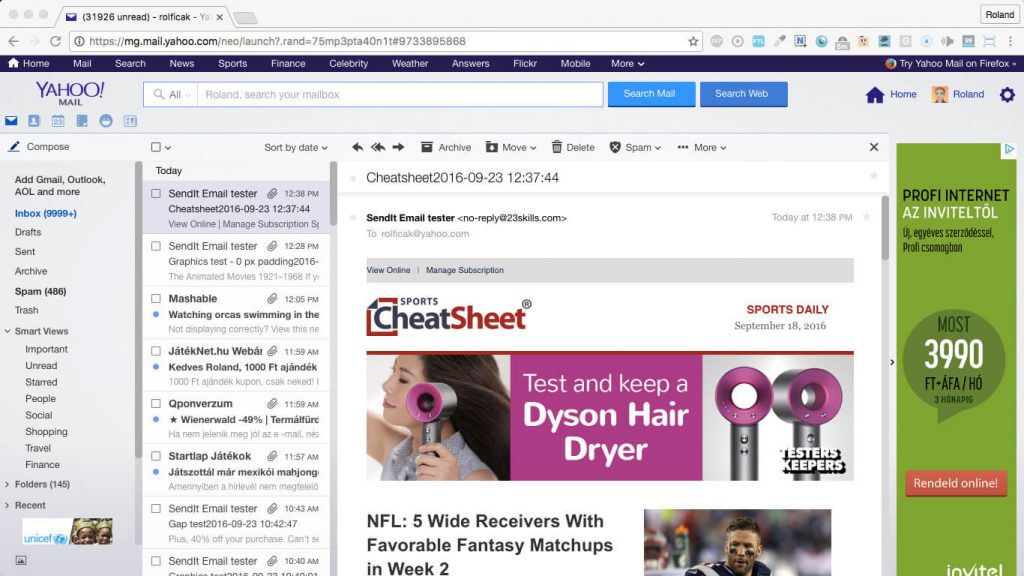The image size is (1024, 576).
Task: Open the Move dropdown menu
Action: click(x=511, y=147)
